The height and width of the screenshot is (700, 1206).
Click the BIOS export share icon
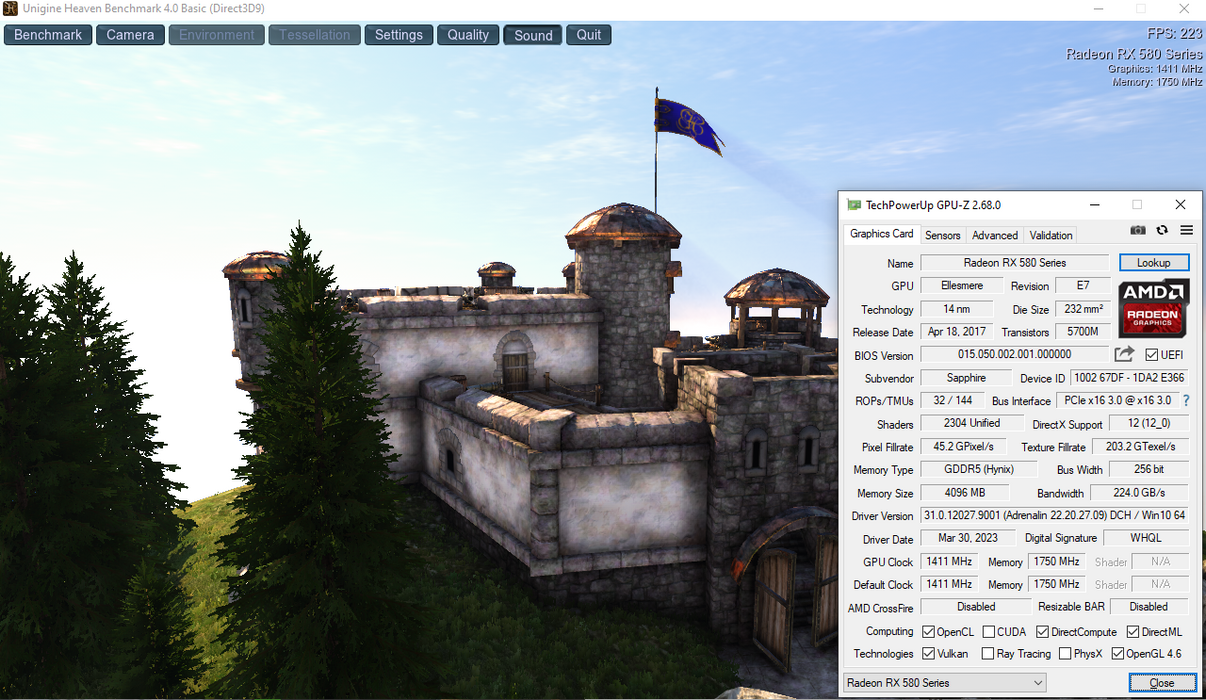point(1124,354)
